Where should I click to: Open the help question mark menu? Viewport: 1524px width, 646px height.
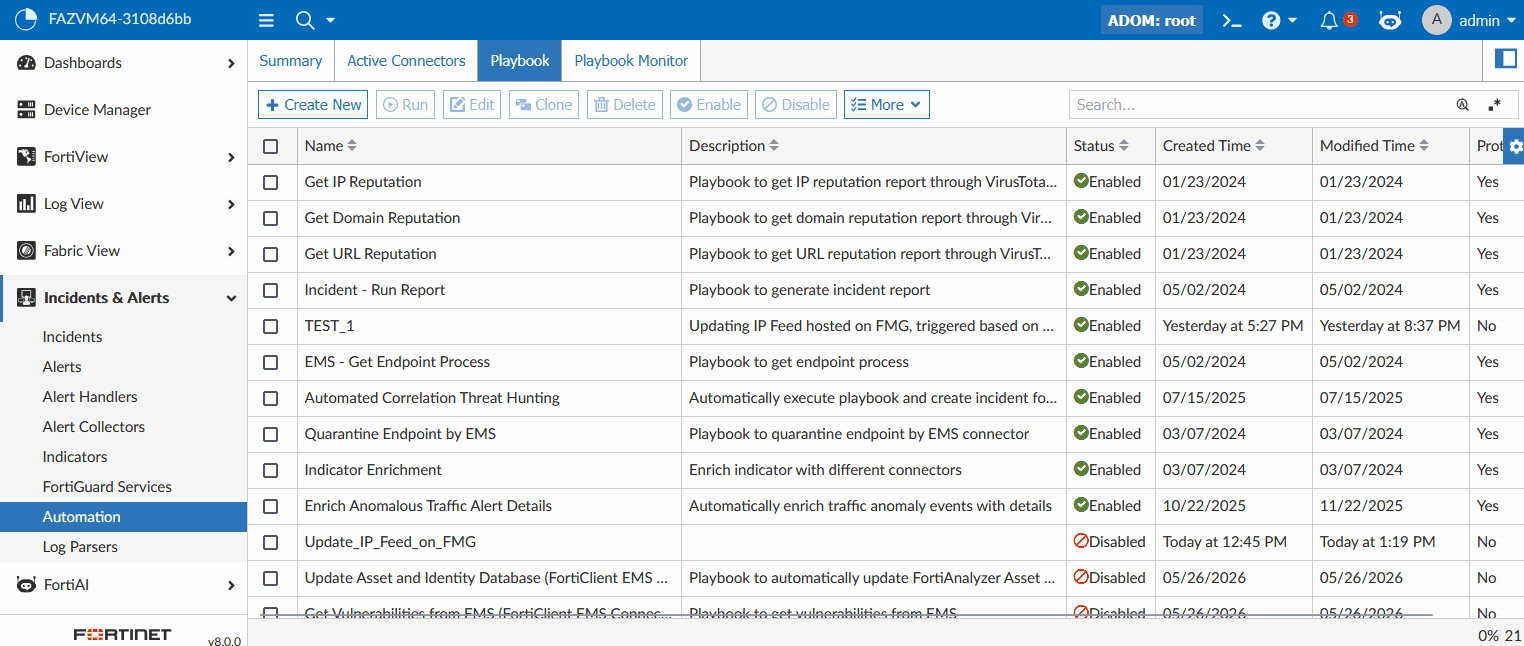click(1279, 20)
